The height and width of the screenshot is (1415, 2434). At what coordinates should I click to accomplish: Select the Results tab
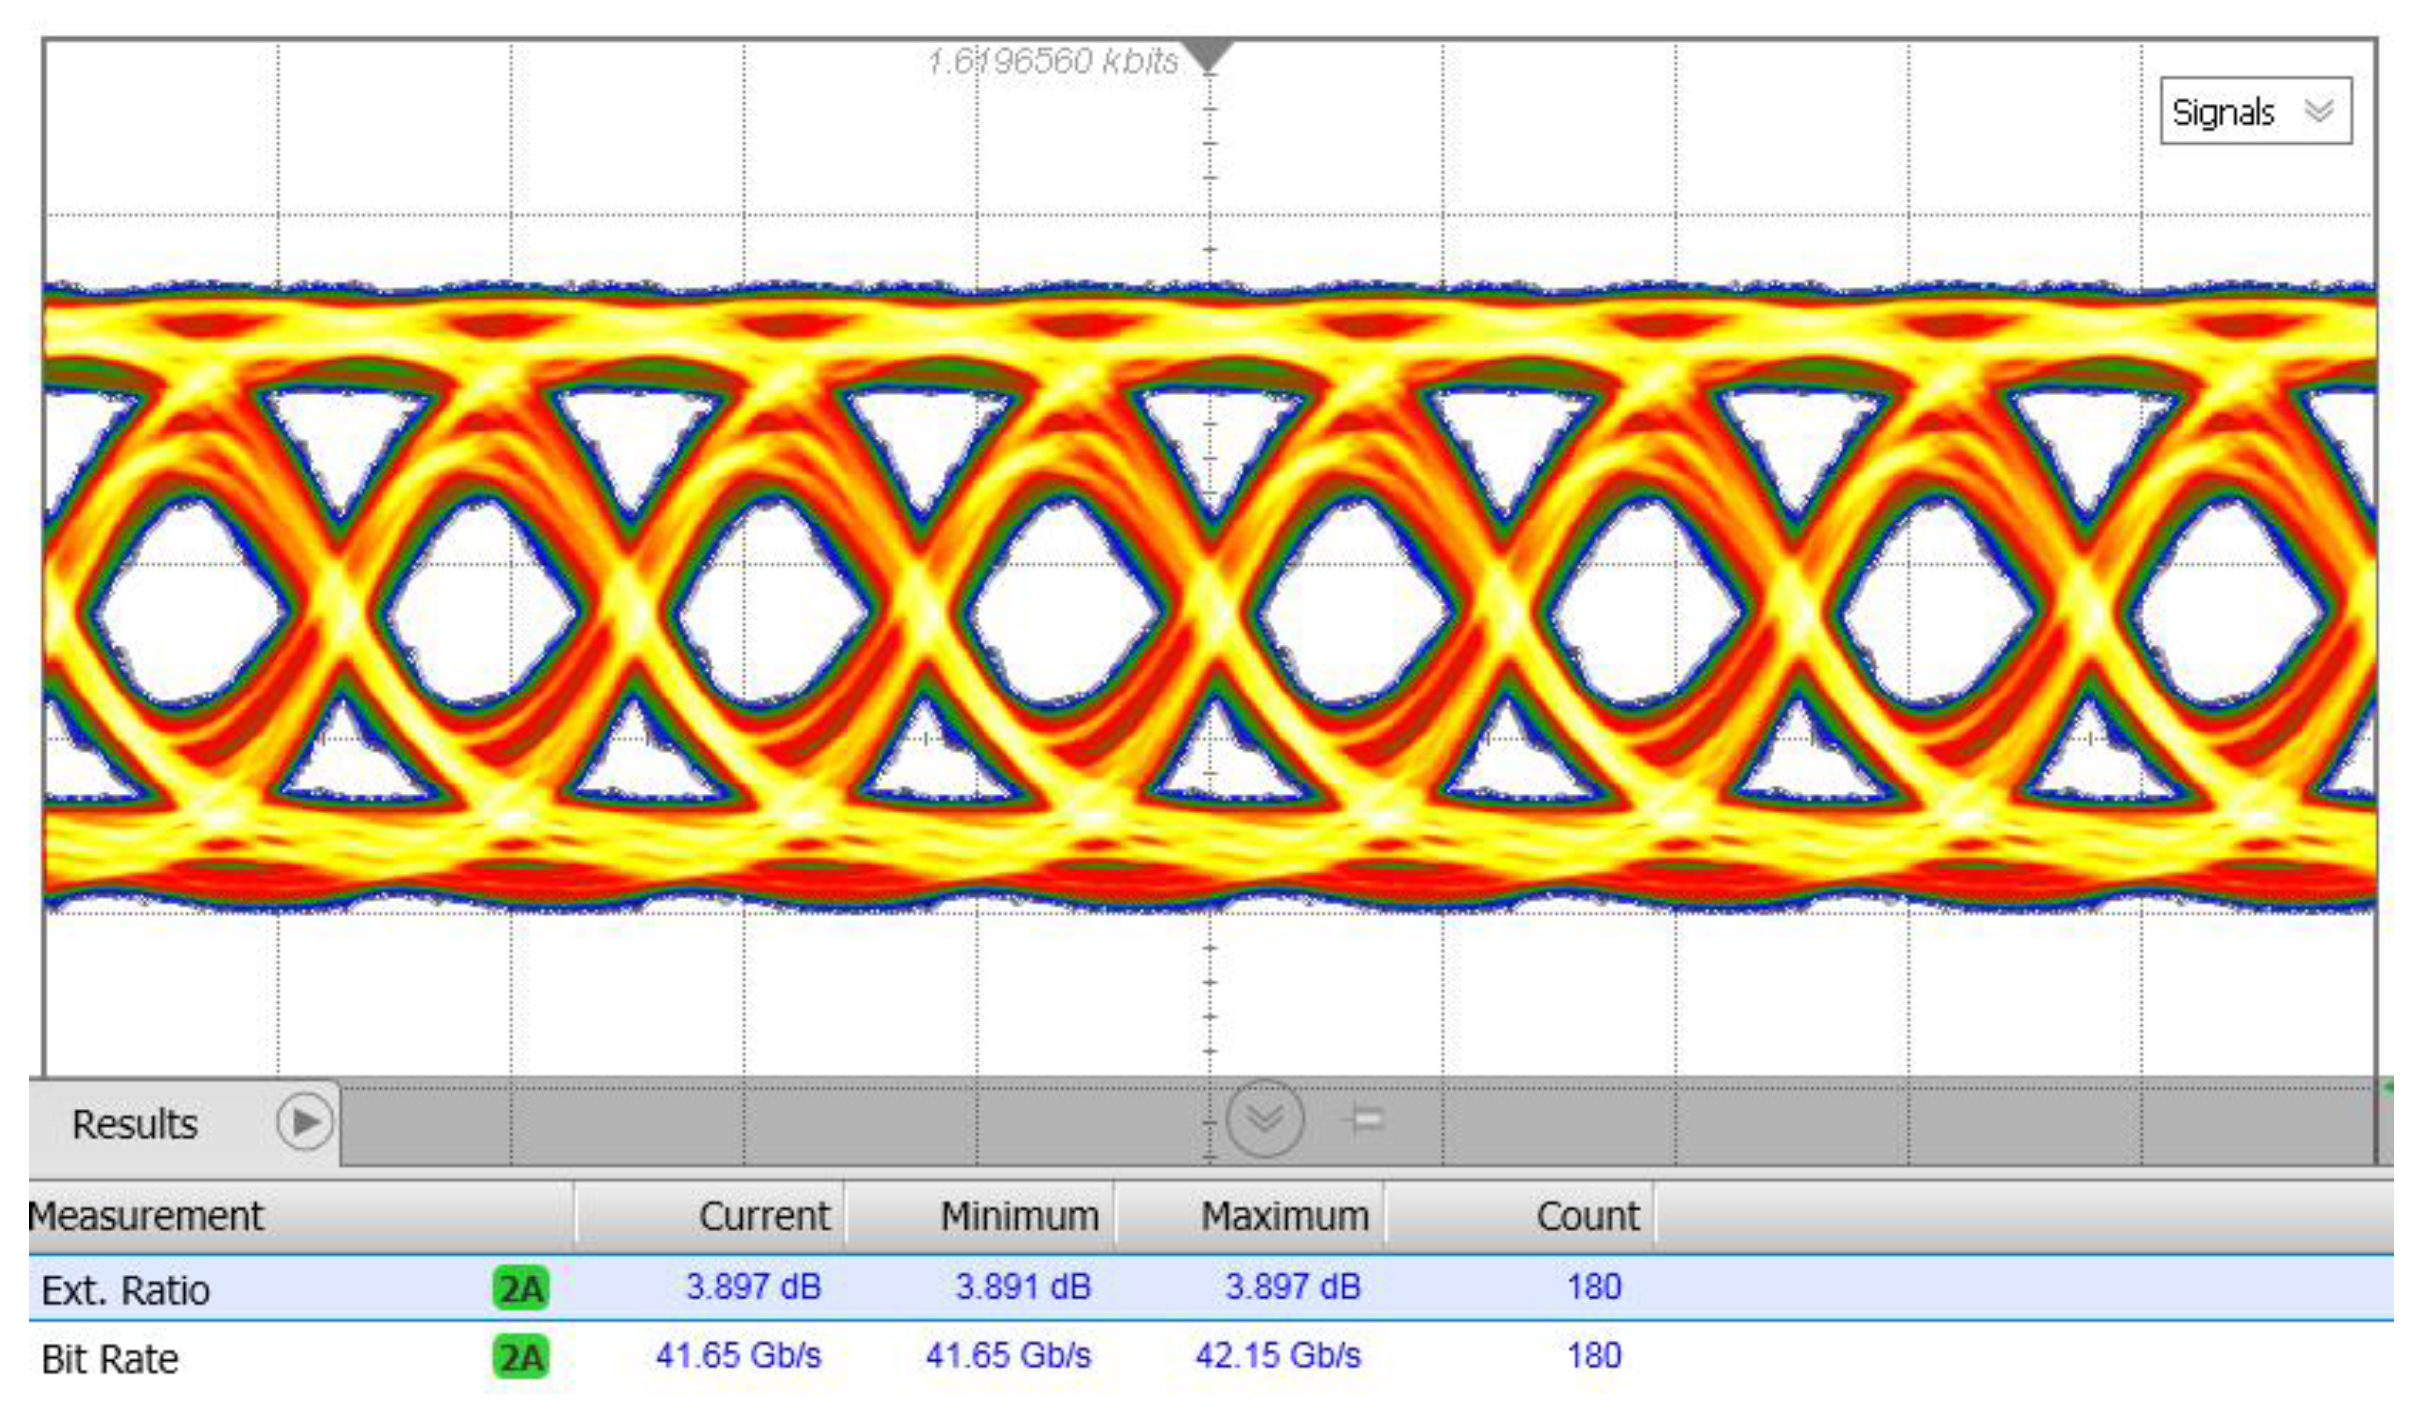(x=135, y=1124)
